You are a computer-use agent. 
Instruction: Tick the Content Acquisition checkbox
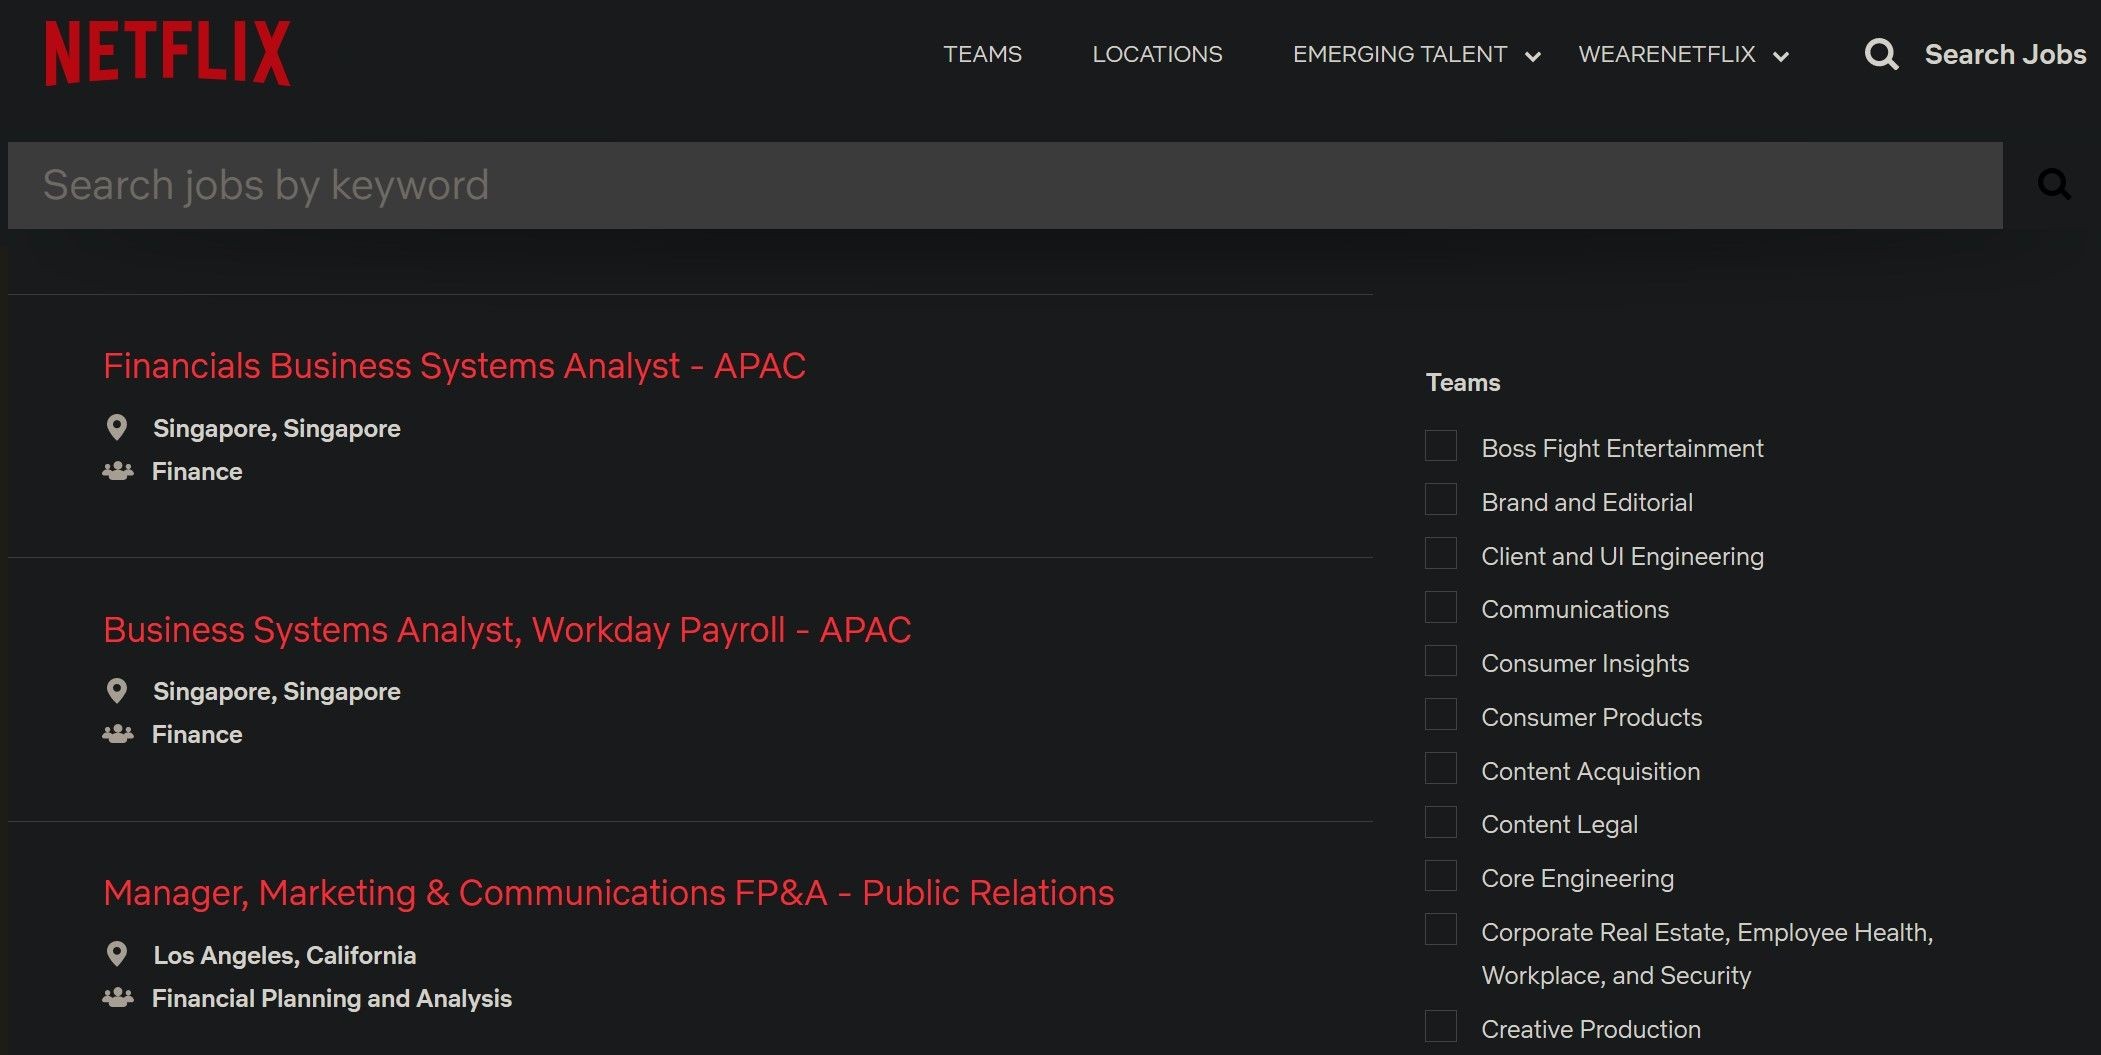[1441, 769]
